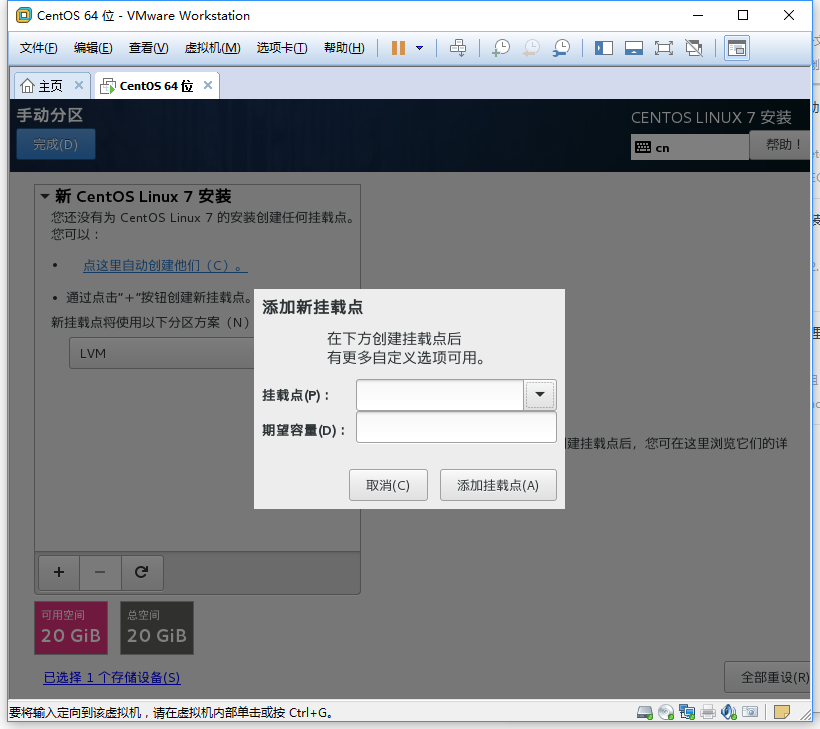Open the power options dropdown arrow
Screen dimensions: 820x729
pos(419,48)
